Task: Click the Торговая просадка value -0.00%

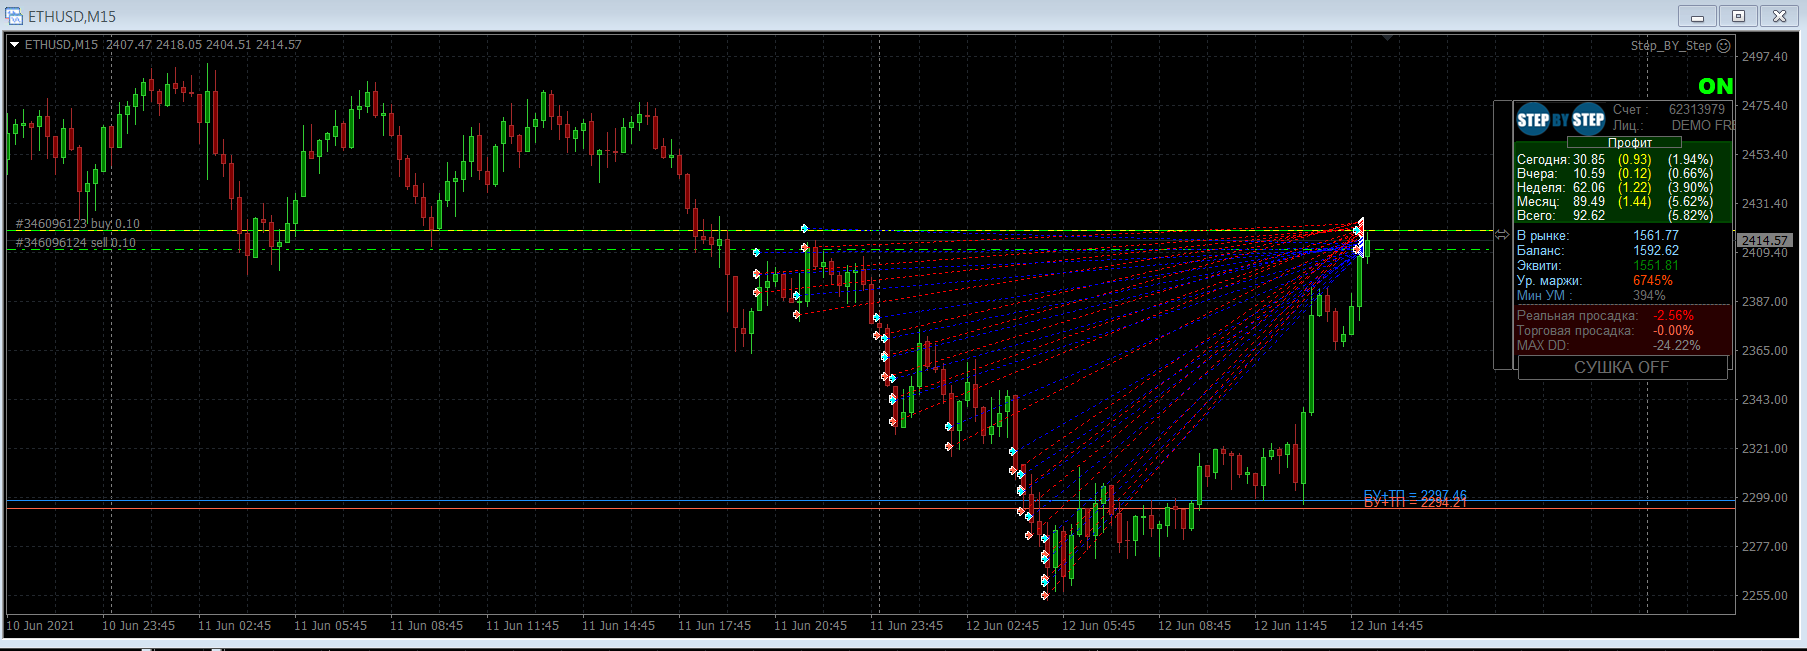Action: click(x=1674, y=331)
